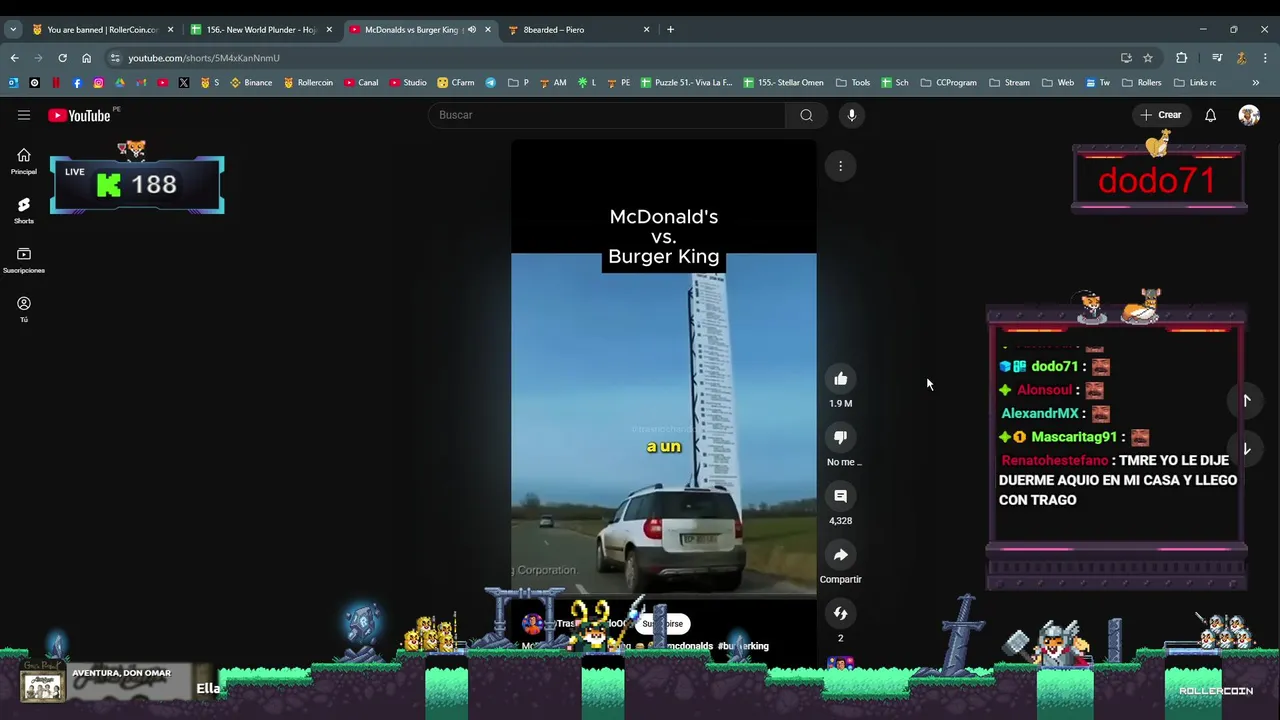
Task: Dislike the short with thumbs down
Action: coord(841,437)
